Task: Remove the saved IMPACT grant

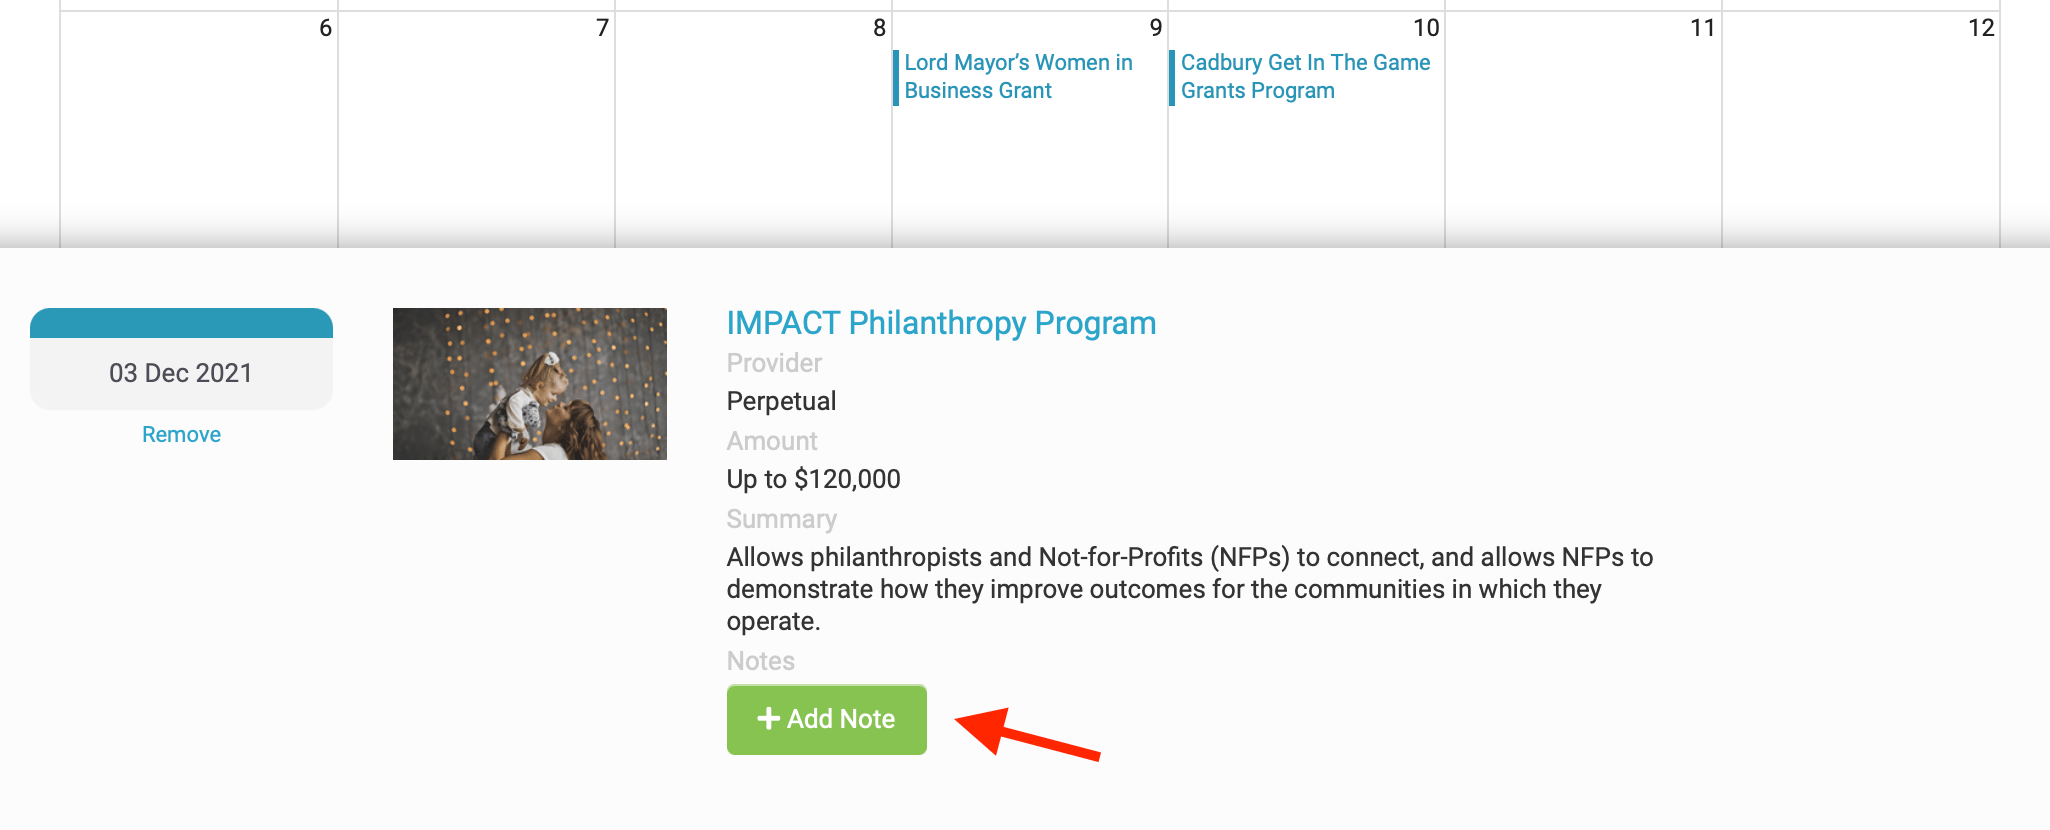Action: (x=181, y=435)
